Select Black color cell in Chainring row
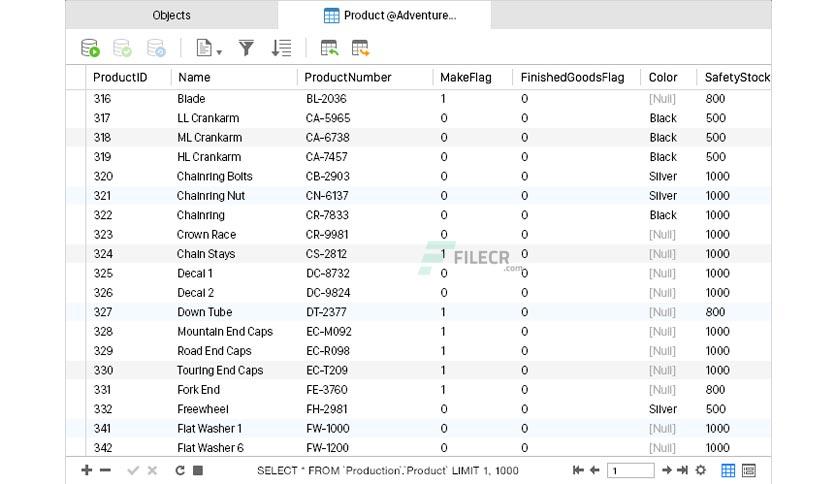 [663, 215]
